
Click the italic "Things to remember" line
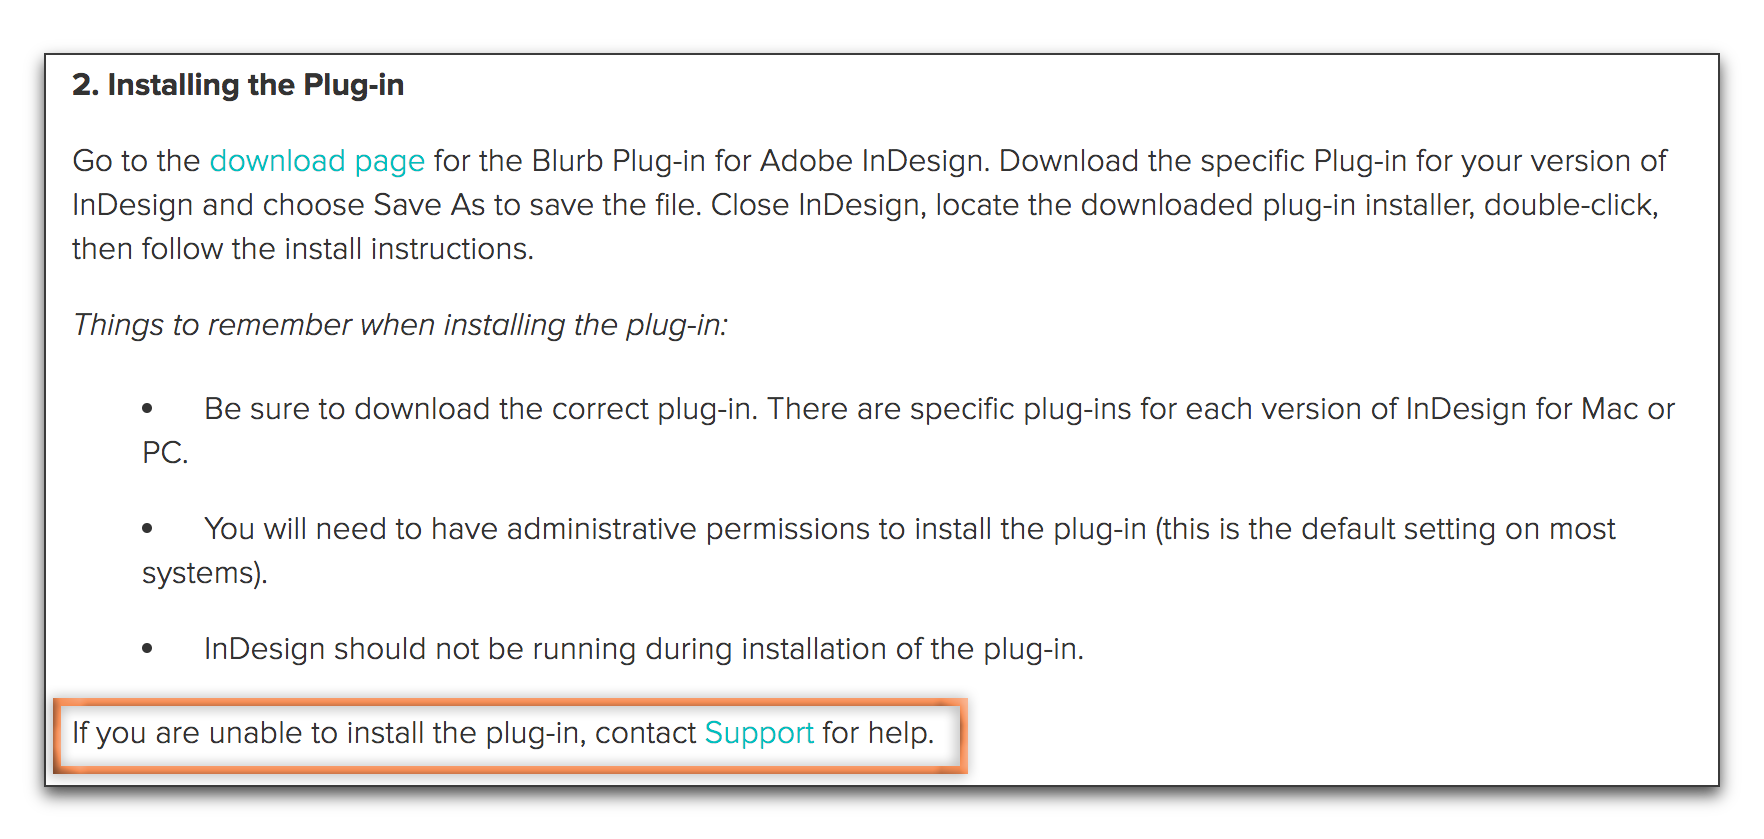point(400,325)
